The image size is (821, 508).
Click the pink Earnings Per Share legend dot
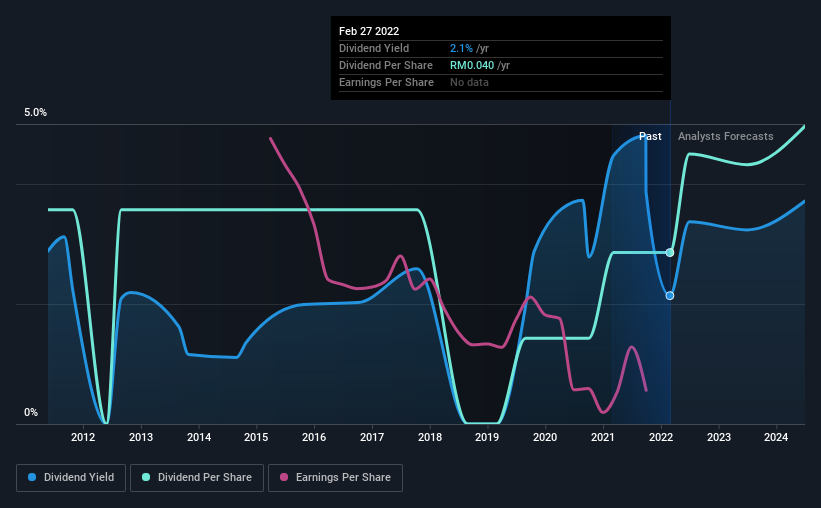click(285, 478)
